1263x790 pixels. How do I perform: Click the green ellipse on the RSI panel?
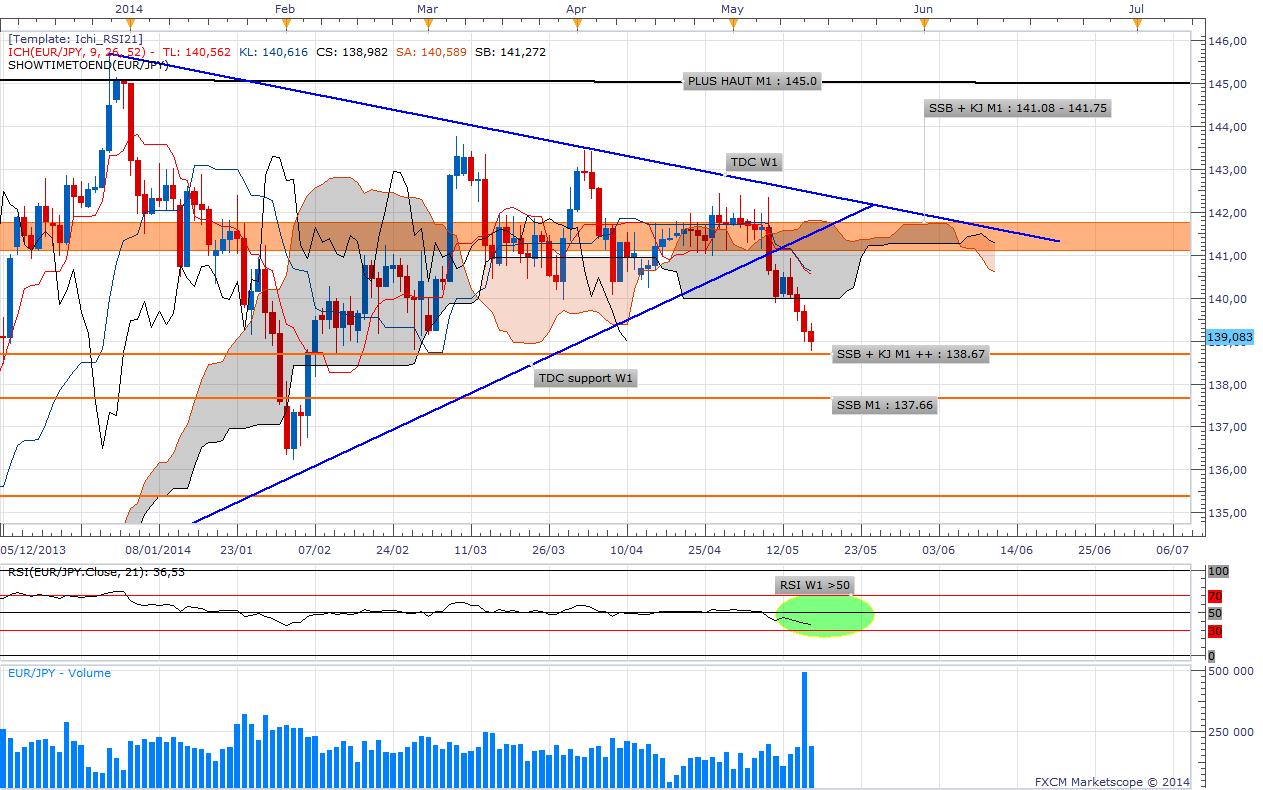click(825, 614)
